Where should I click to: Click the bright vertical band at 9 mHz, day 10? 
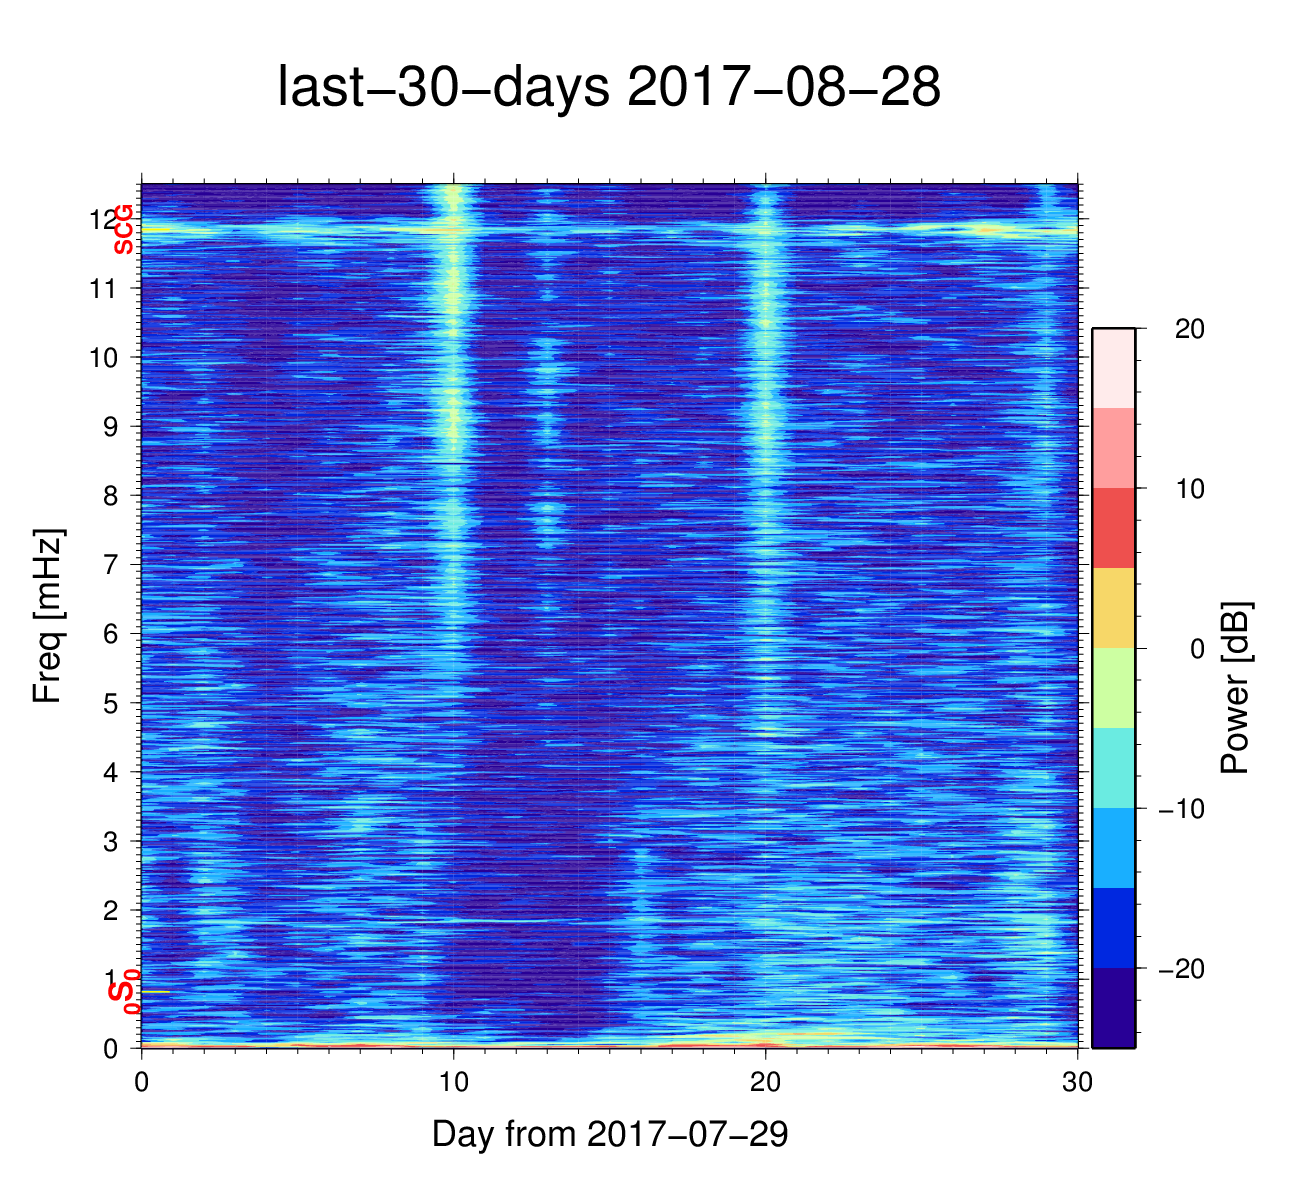pos(454,426)
